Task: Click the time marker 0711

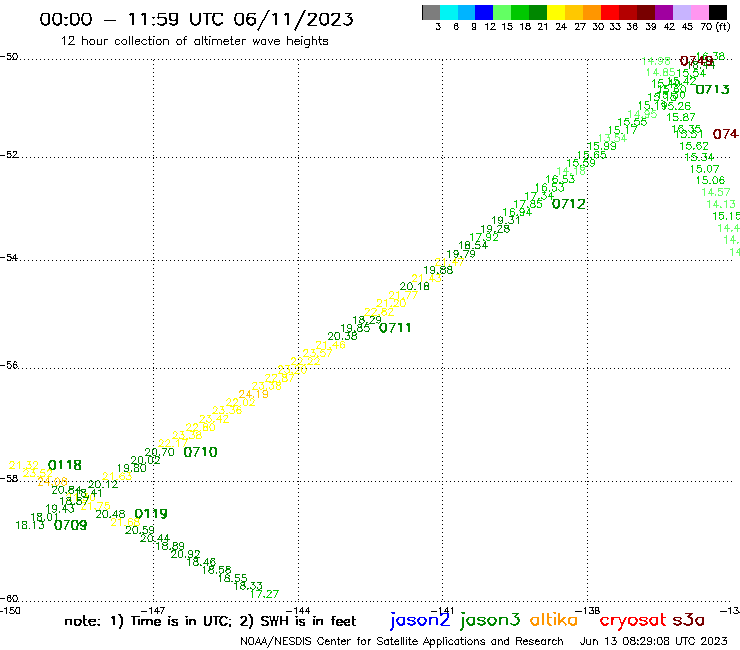Action: [x=395, y=328]
